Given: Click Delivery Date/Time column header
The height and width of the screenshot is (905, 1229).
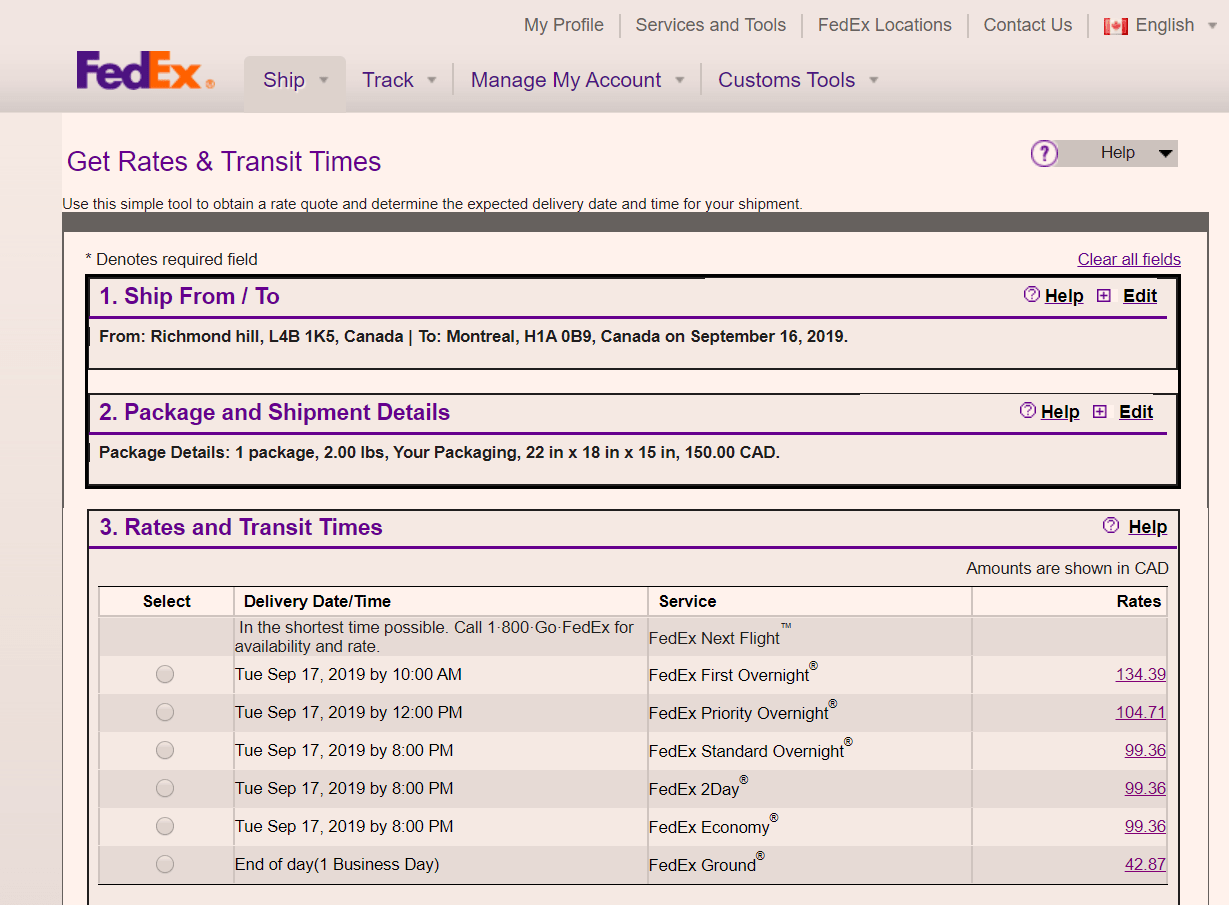Looking at the screenshot, I should pyautogui.click(x=317, y=601).
